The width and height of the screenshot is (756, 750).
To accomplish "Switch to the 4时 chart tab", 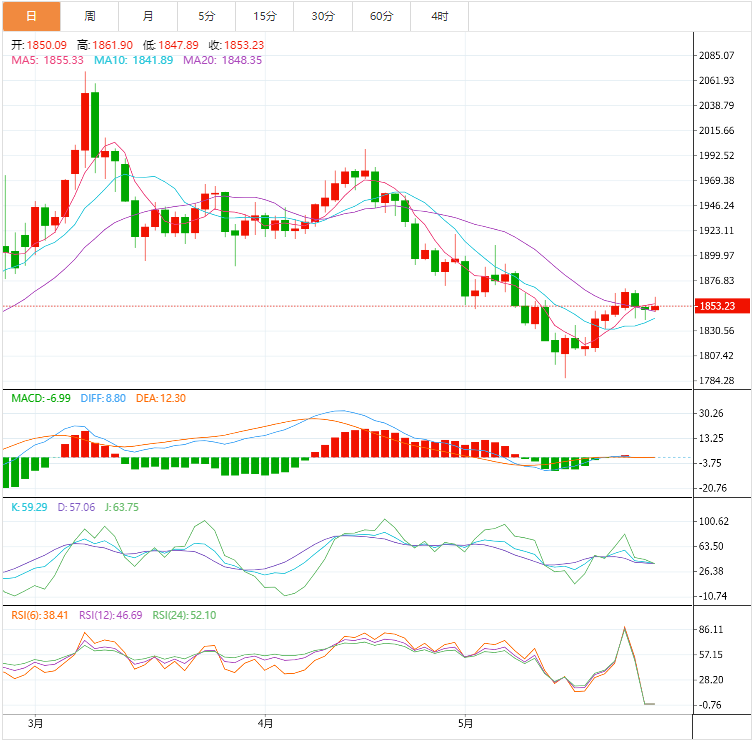I will [x=440, y=16].
